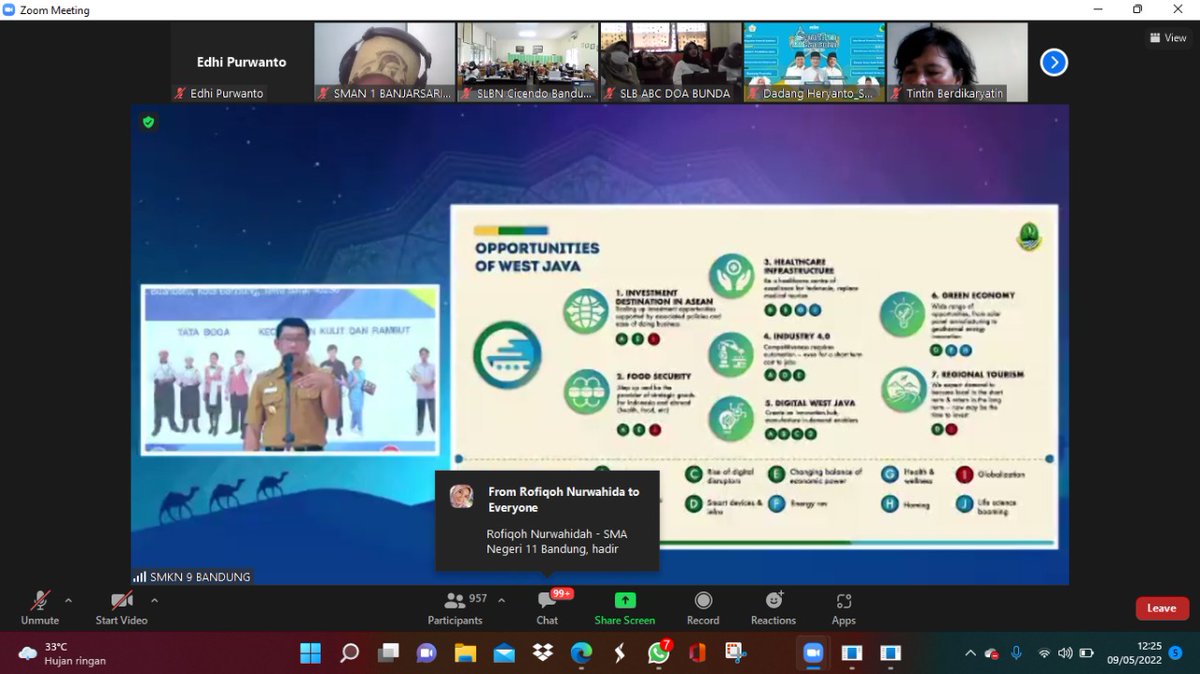Show hidden system tray icons

(969, 653)
